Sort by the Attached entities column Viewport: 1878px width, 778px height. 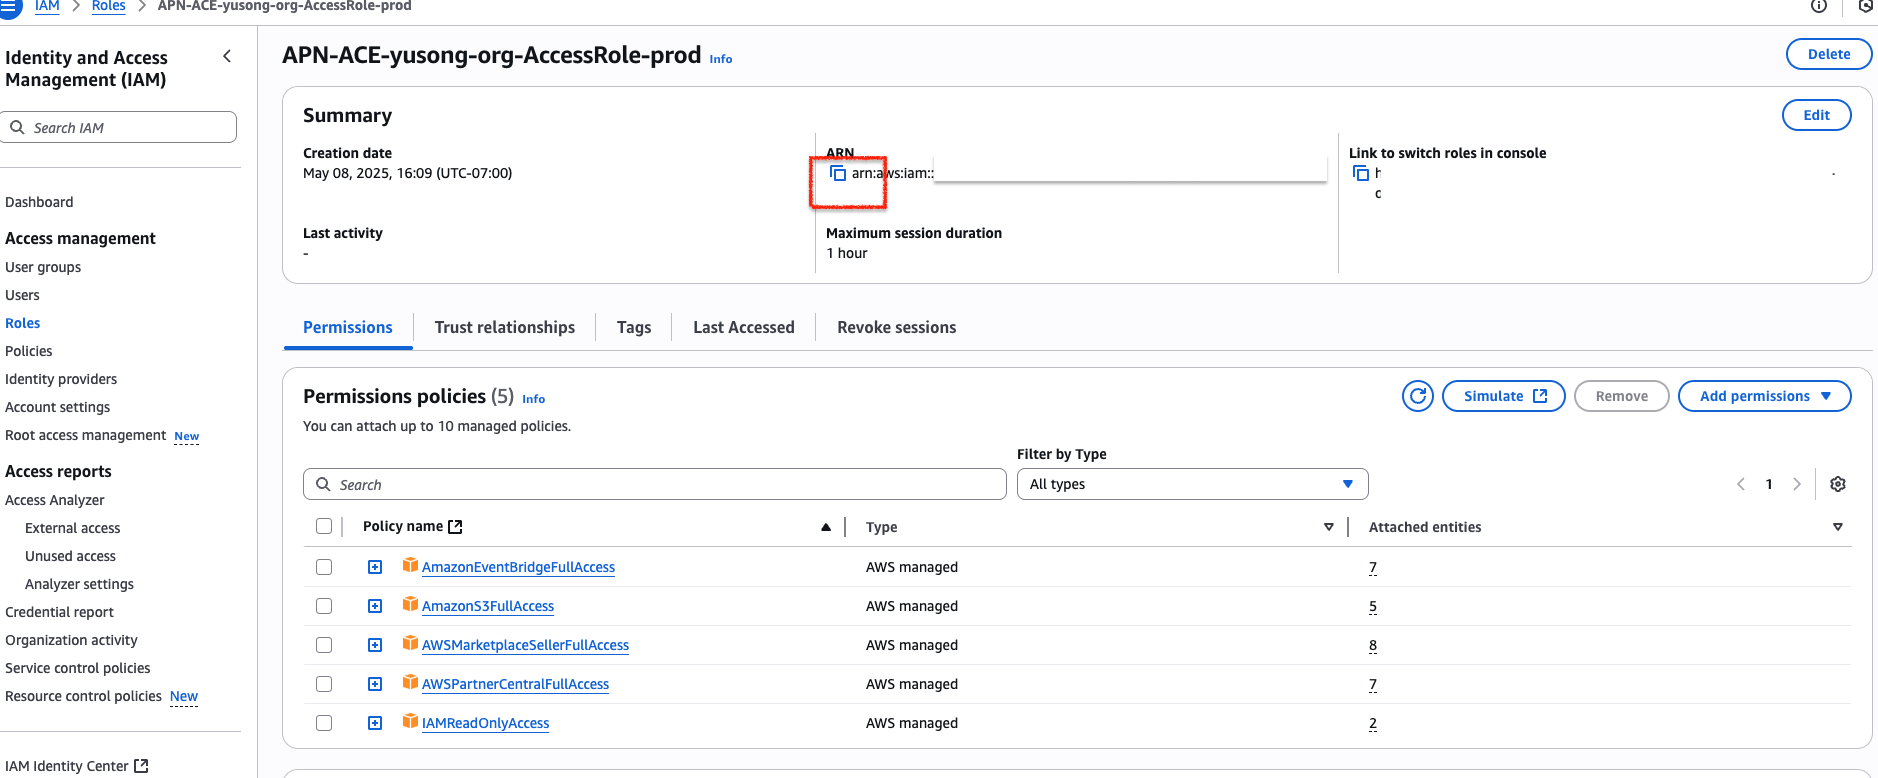pyautogui.click(x=1837, y=527)
